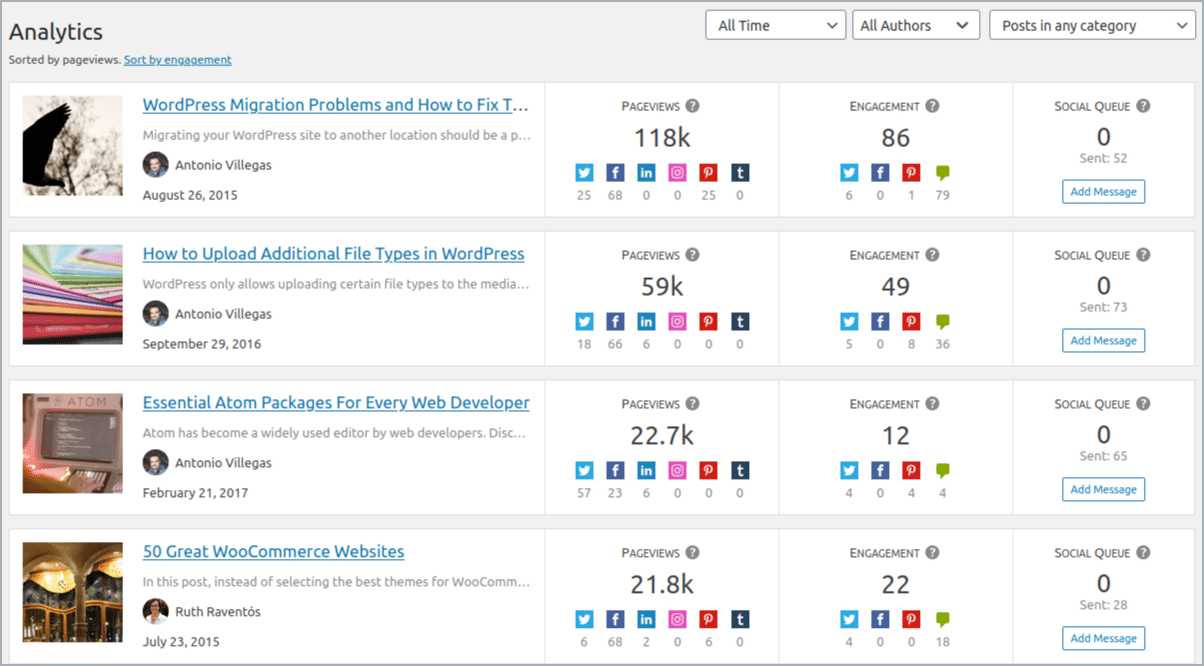This screenshot has height=666, width=1204.
Task: Select the Facebook icon showing 68 shares
Action: click(x=615, y=172)
